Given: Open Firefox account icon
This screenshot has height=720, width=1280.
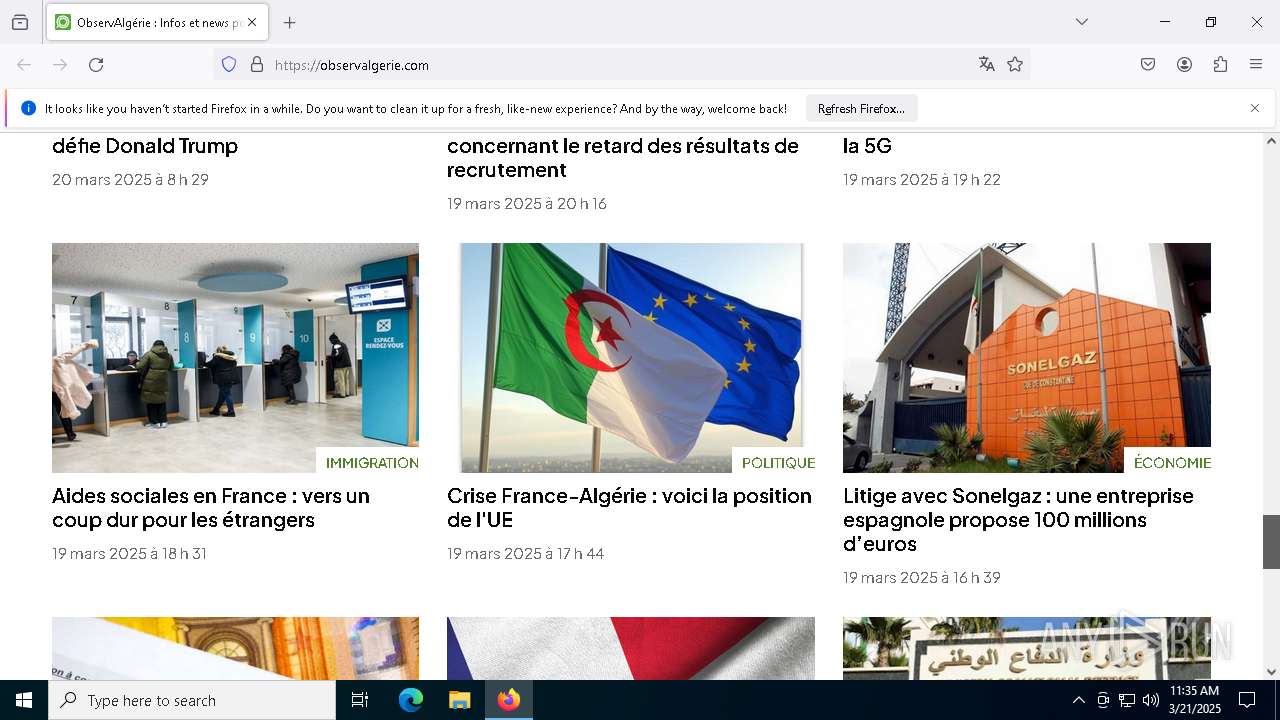Looking at the screenshot, I should coord(1184,65).
